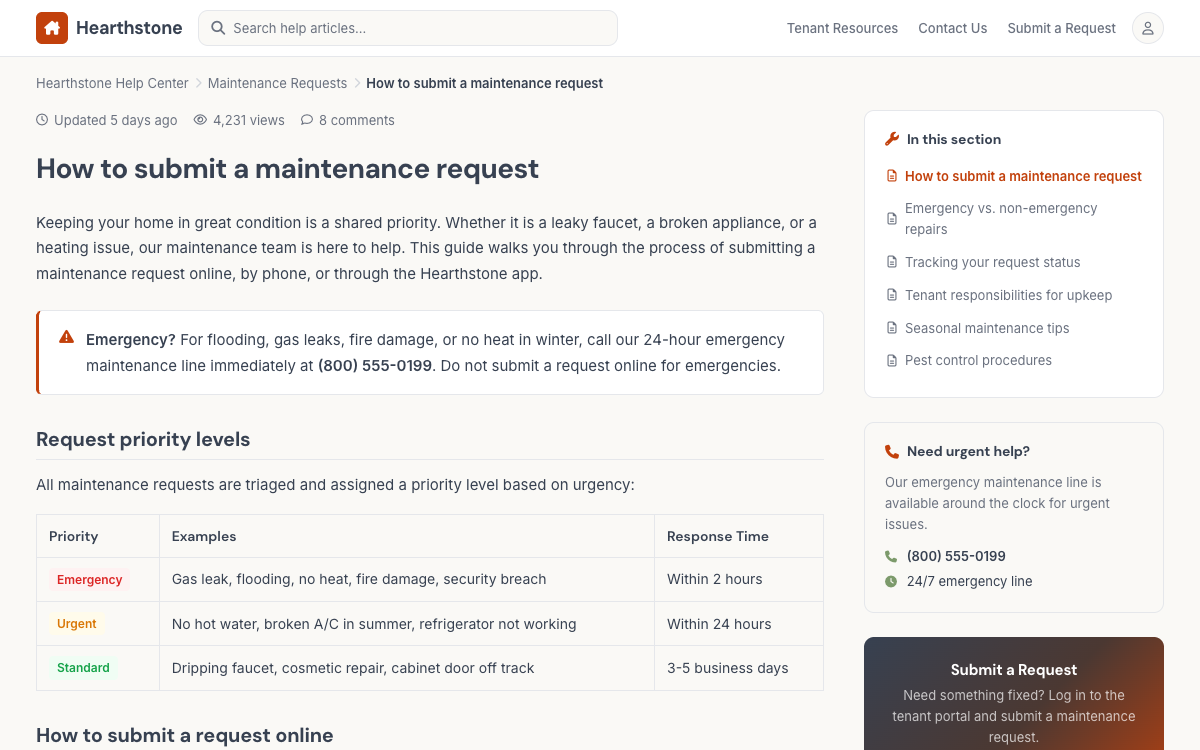Image resolution: width=1200 pixels, height=750 pixels.
Task: Click the Urgent priority badge in table
Action: (x=77, y=624)
